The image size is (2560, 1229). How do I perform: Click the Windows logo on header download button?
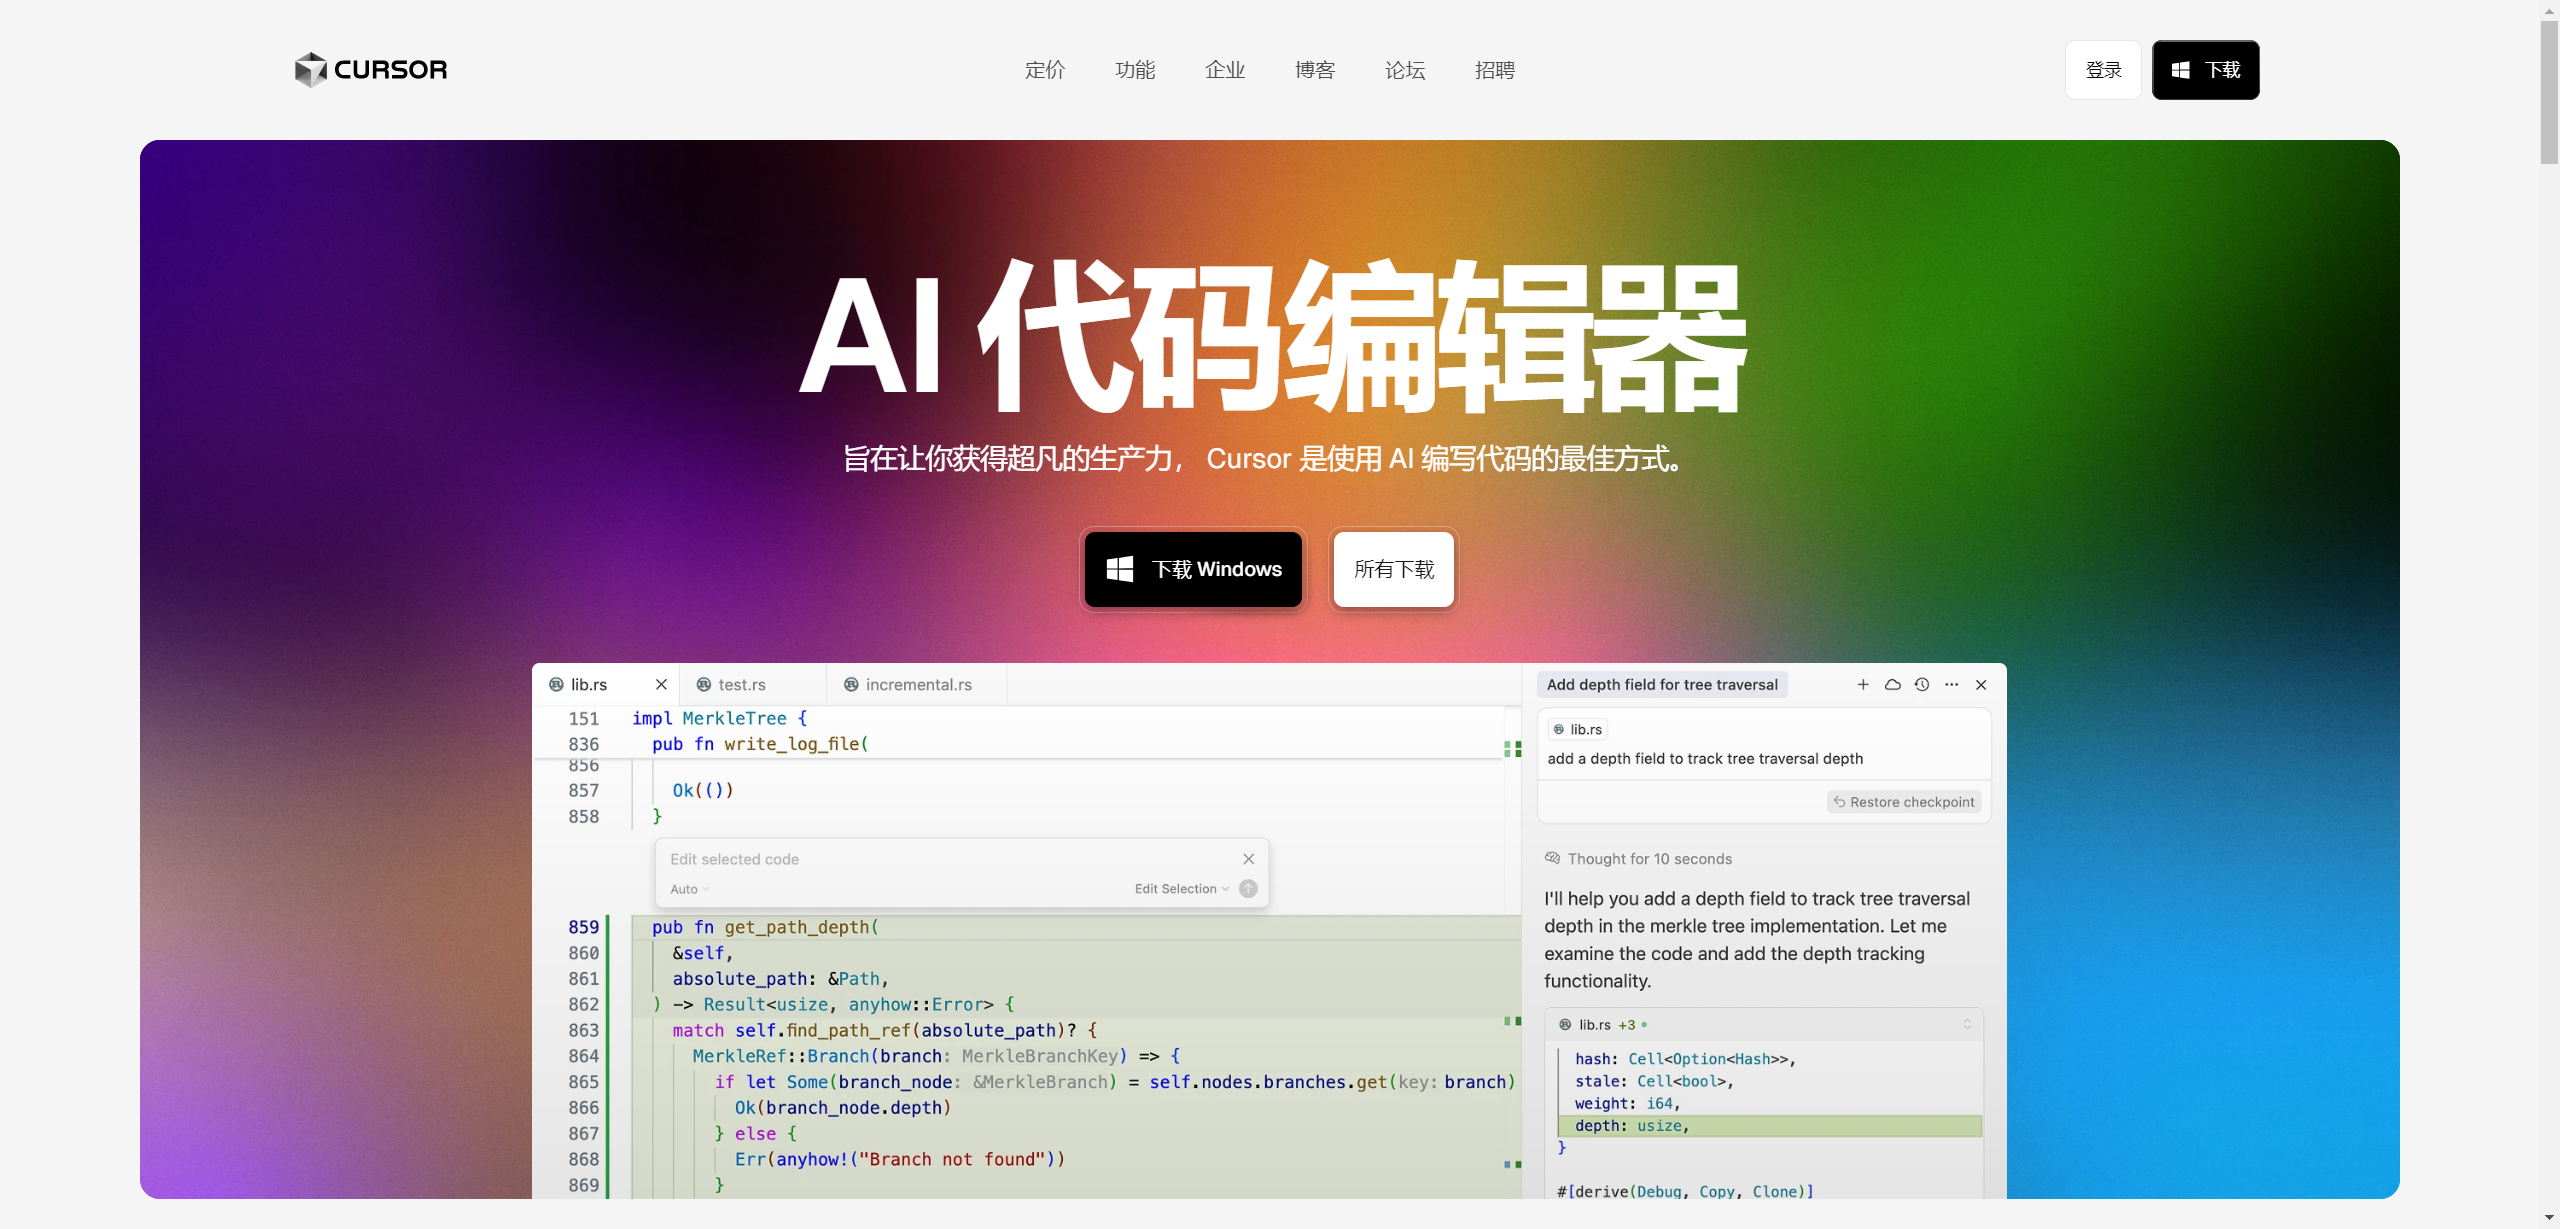2181,70
